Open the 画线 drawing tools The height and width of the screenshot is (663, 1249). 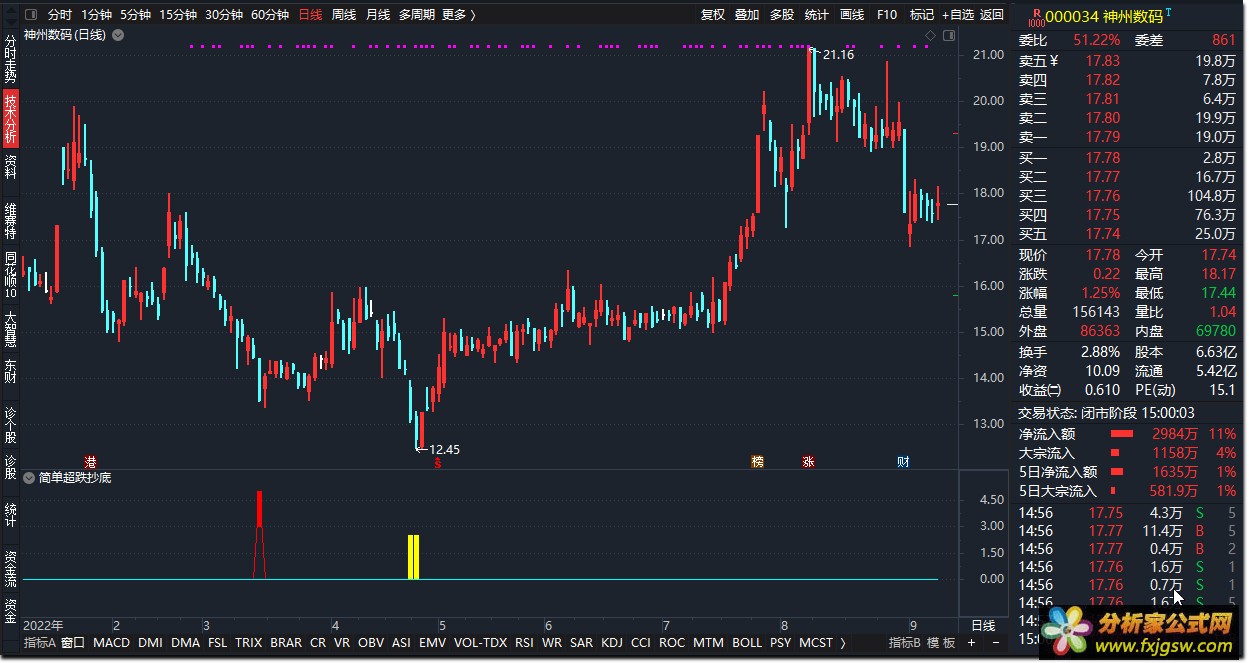(x=852, y=15)
